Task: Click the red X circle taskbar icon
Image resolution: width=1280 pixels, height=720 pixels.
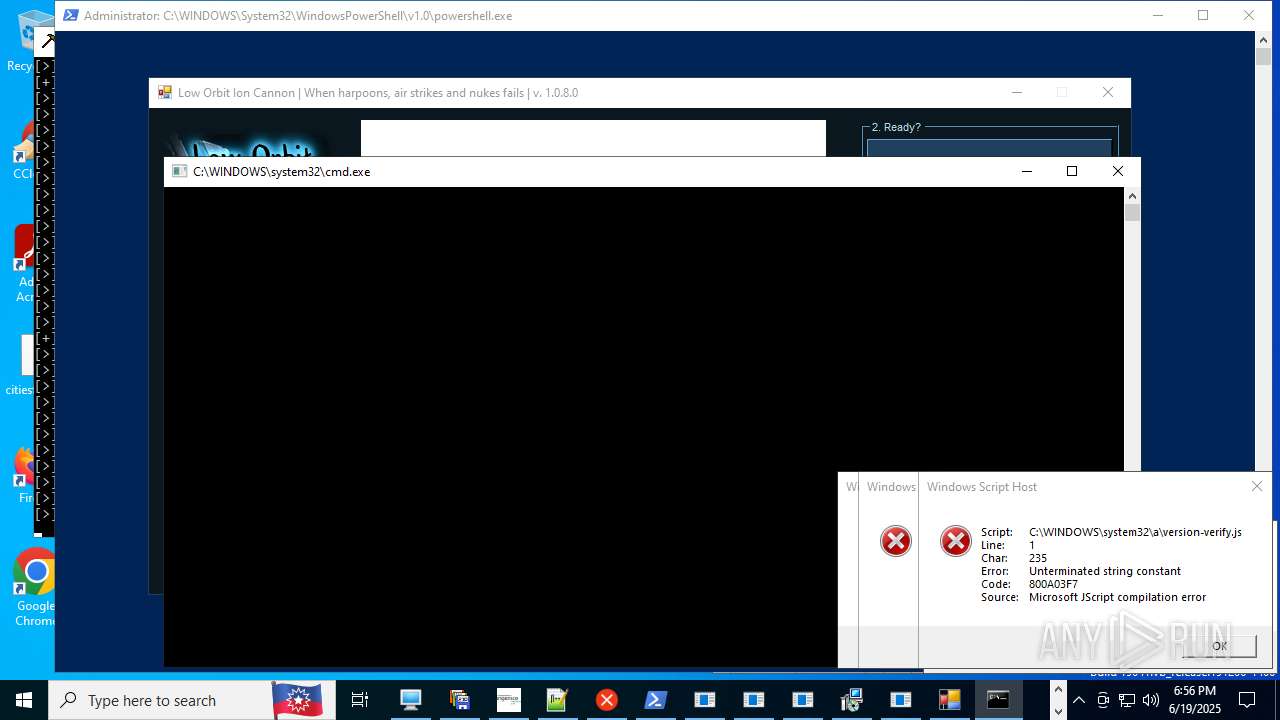Action: click(606, 700)
